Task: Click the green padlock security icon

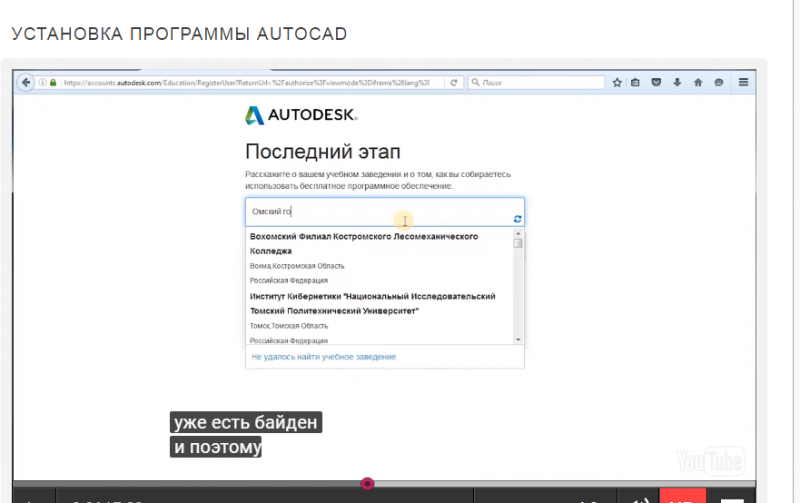Action: click(53, 82)
